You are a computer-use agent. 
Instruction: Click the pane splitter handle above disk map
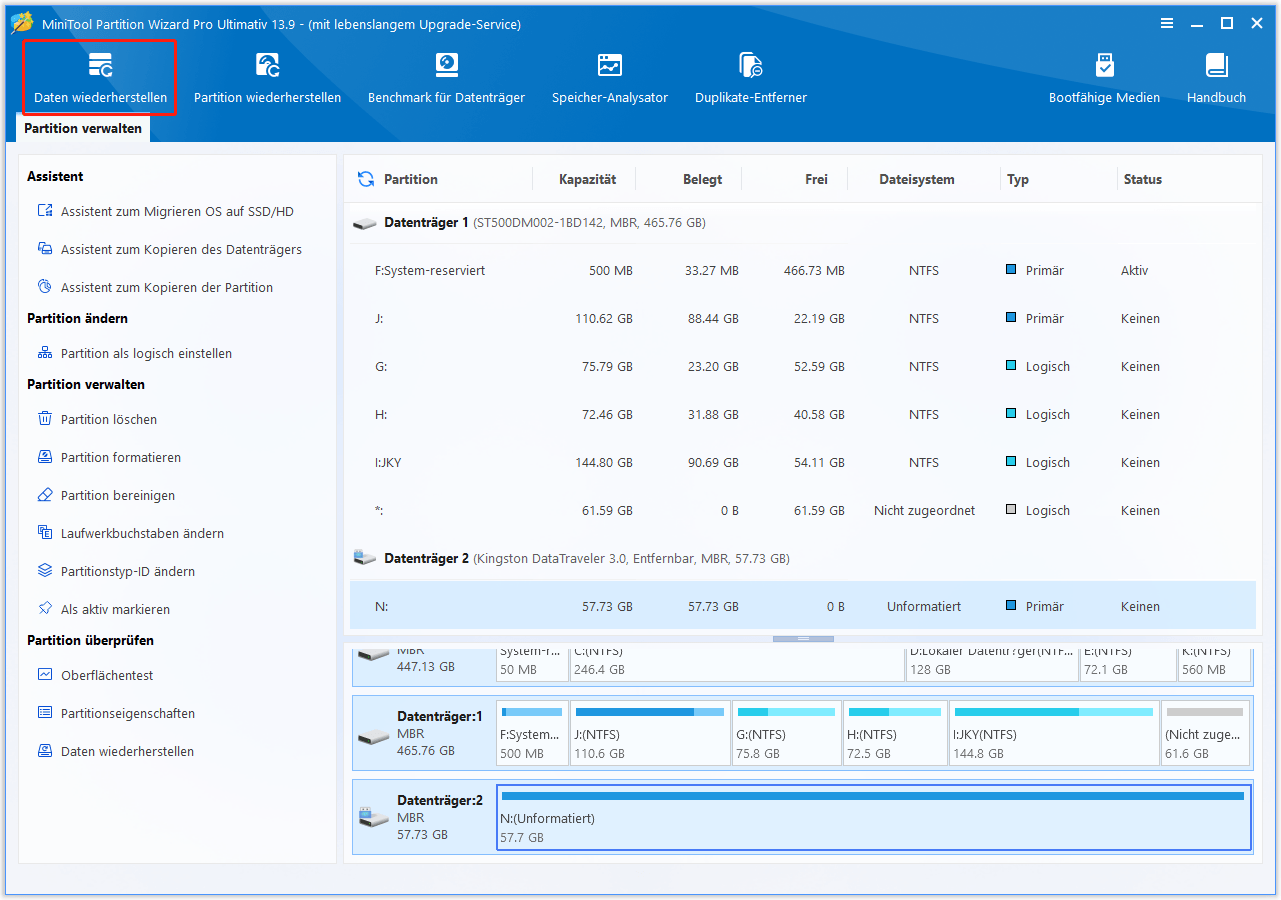tap(803, 638)
